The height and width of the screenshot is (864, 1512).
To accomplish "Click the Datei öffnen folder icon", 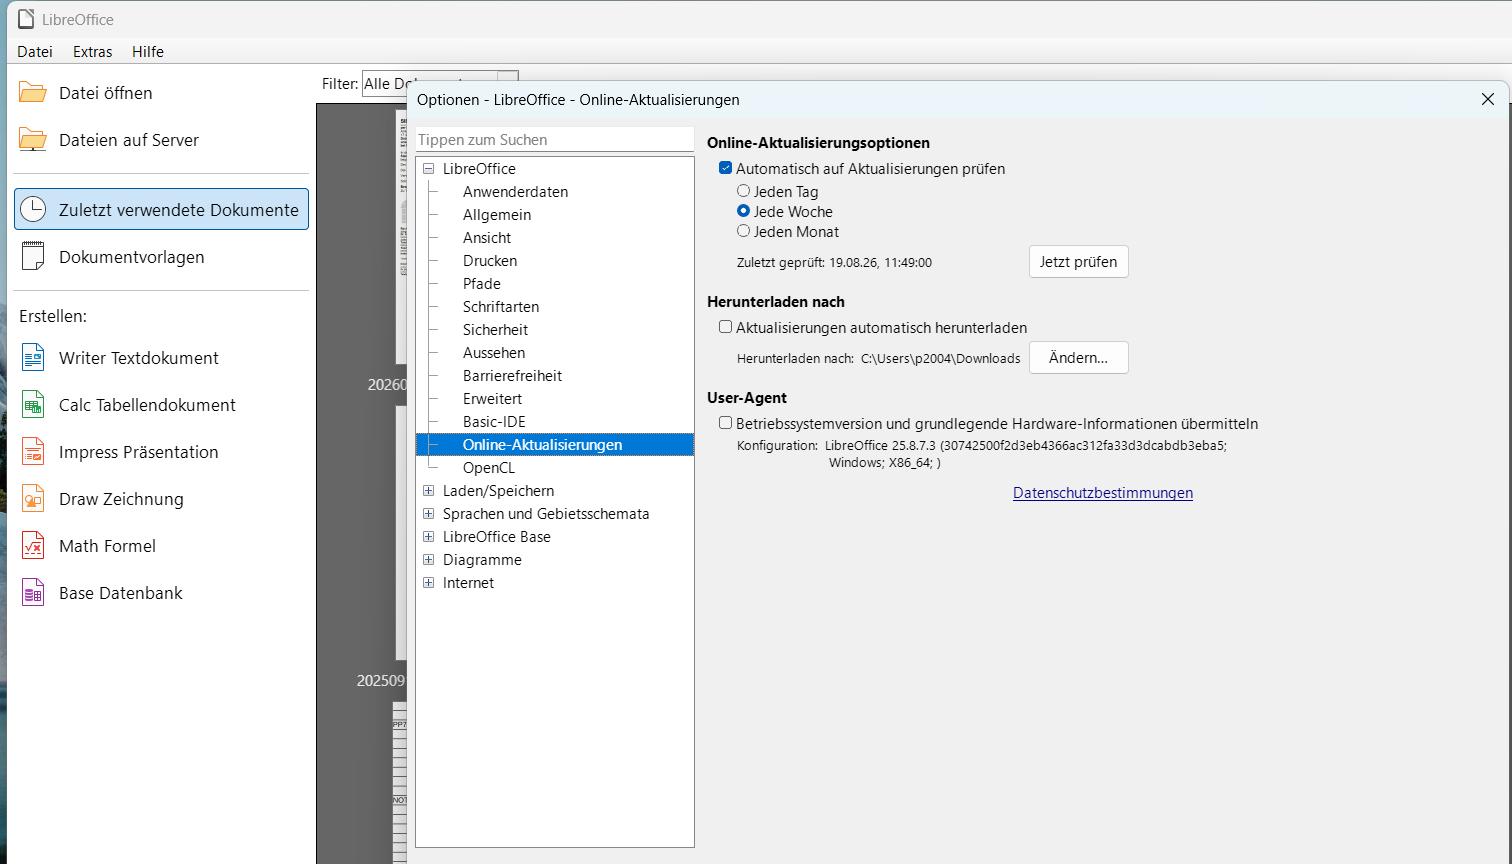I will pyautogui.click(x=33, y=93).
